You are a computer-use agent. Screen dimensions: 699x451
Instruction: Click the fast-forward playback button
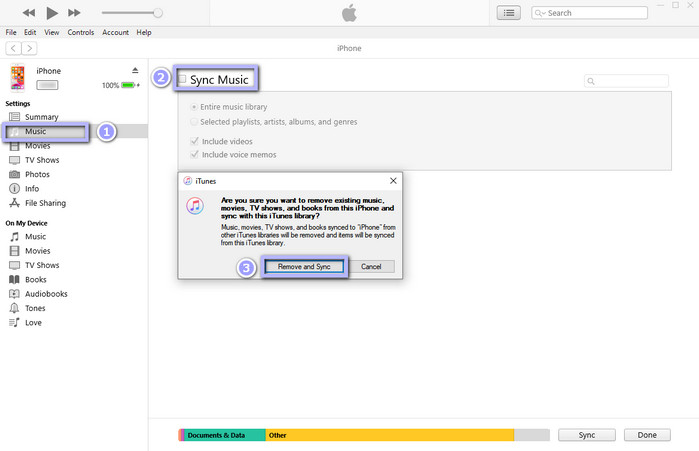74,13
